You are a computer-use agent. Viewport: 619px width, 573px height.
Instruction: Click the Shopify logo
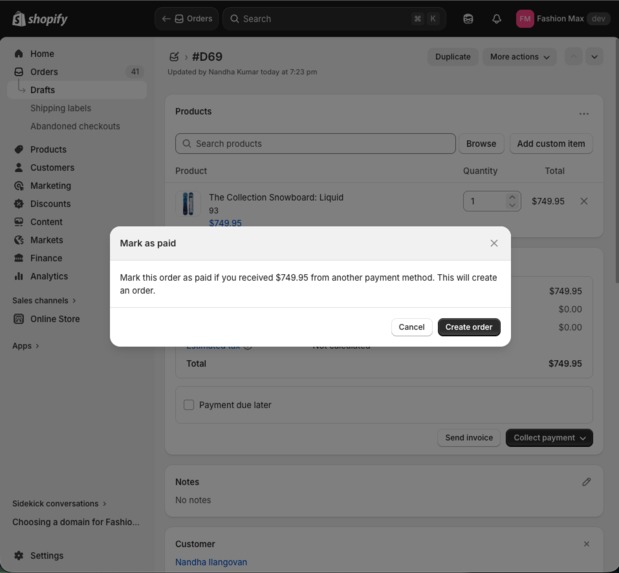(40, 19)
